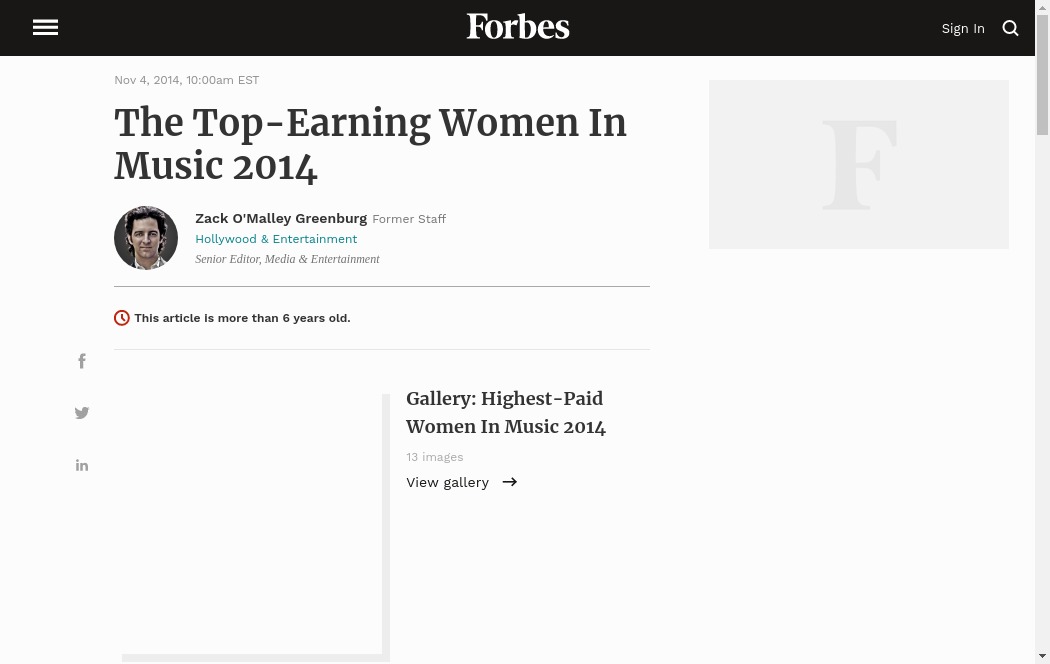Open Zack O'Malley Greenburg's author page
The height and width of the screenshot is (664, 1050).
(281, 218)
